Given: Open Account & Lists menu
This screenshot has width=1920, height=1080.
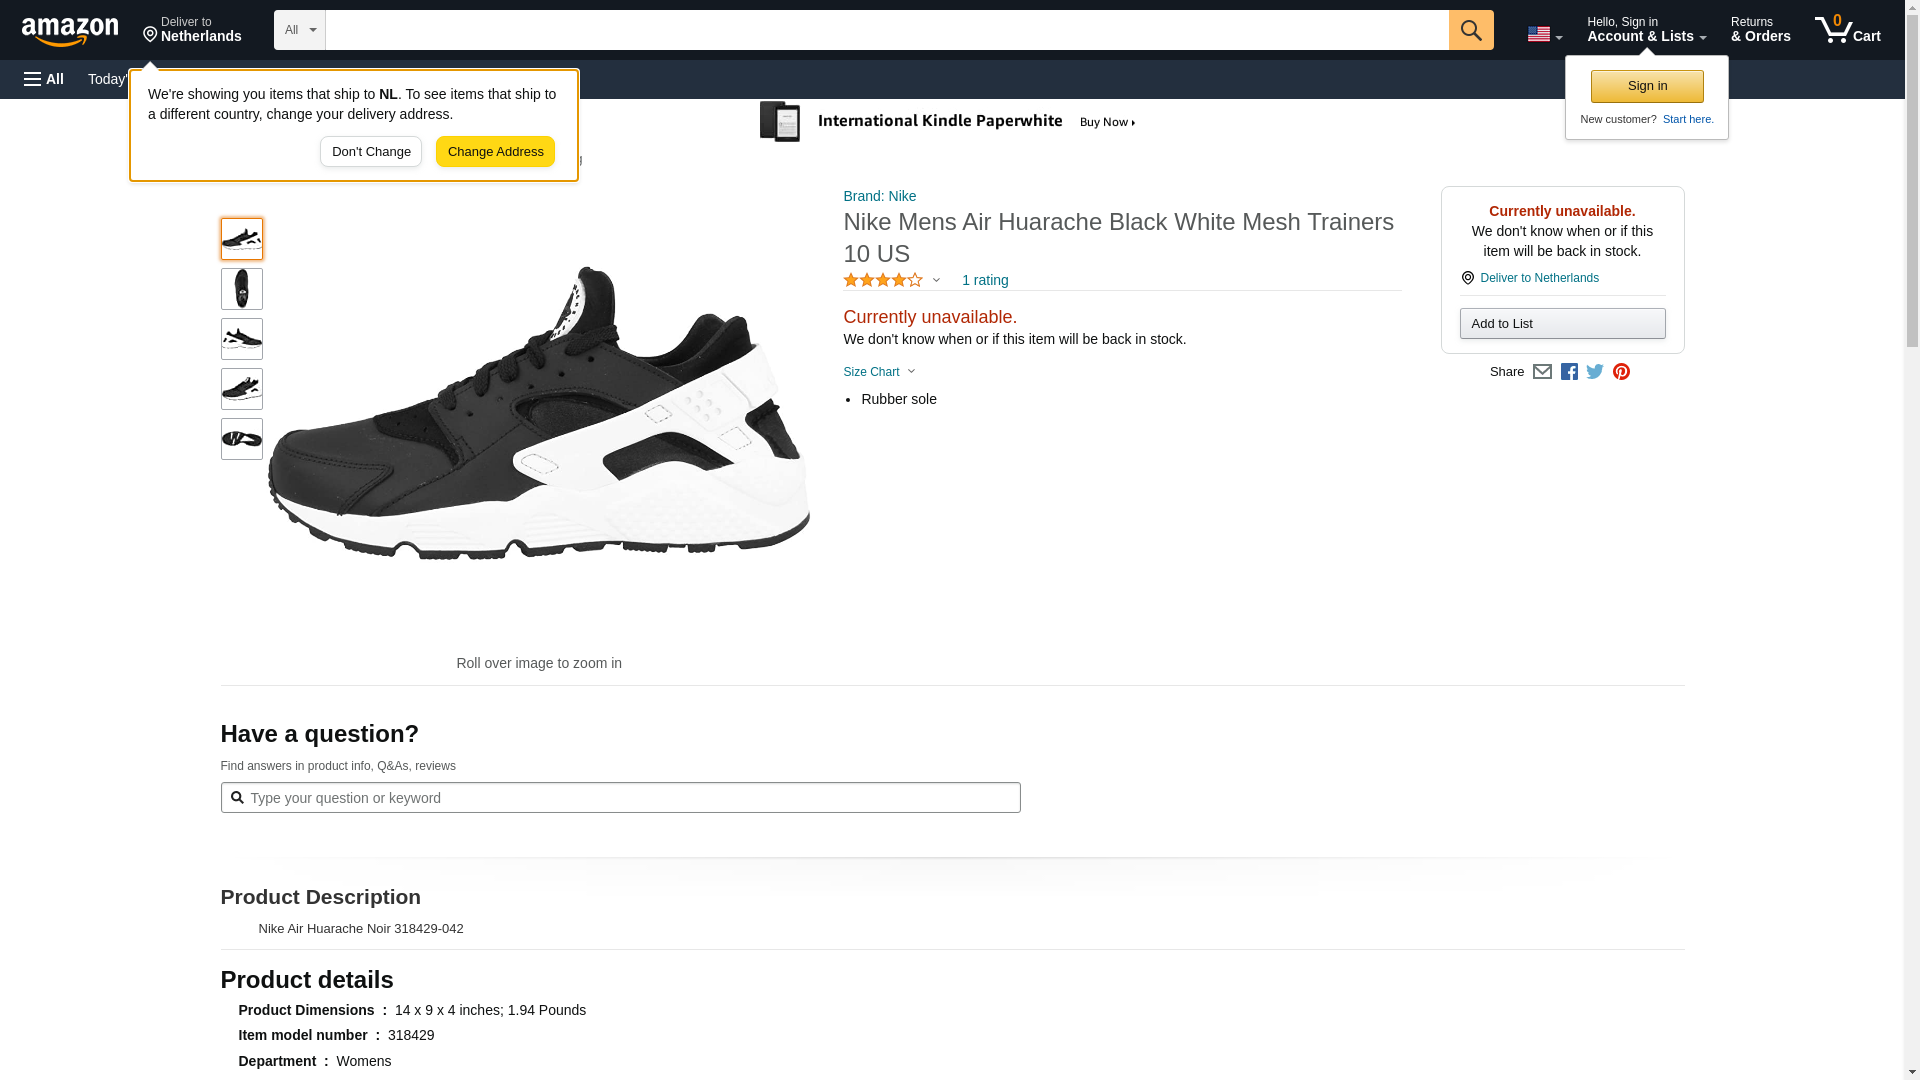Looking at the screenshot, I should [x=1646, y=30].
